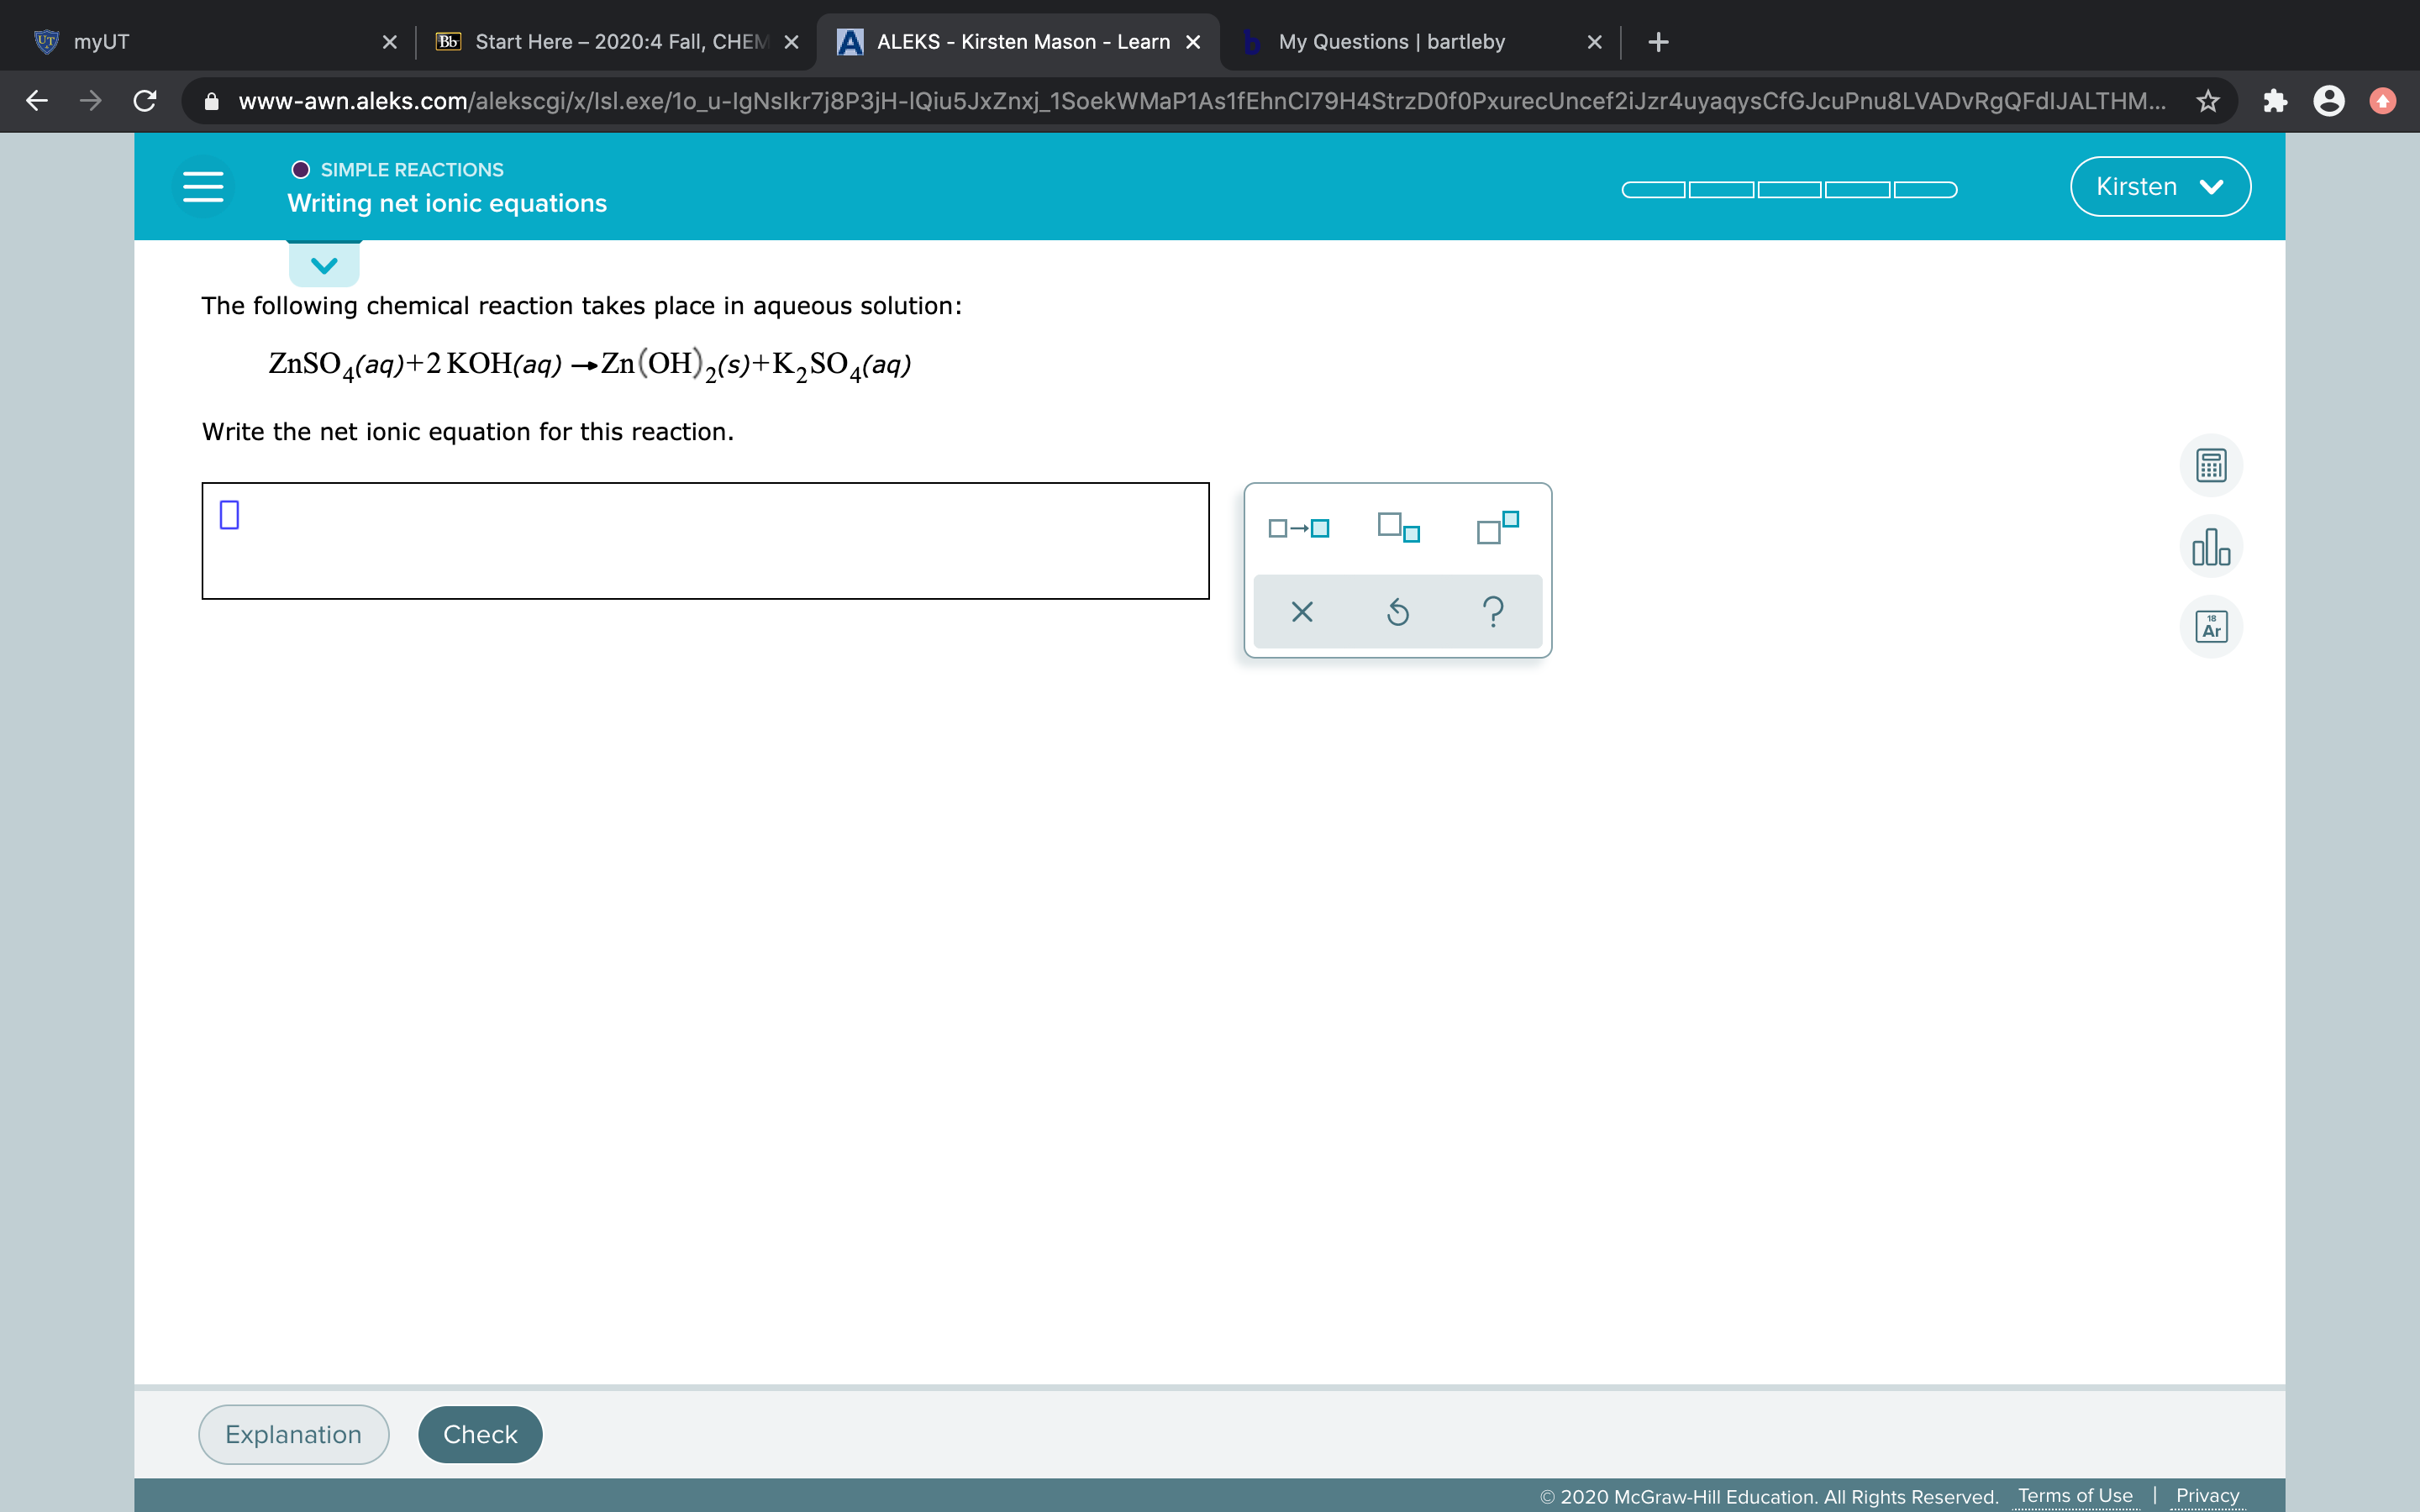
Task: Click the Check button
Action: coord(480,1434)
